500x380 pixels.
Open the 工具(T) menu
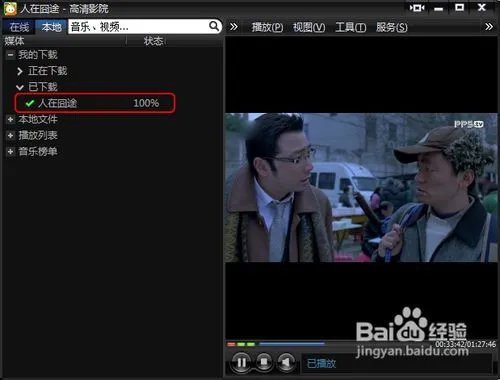[350, 27]
